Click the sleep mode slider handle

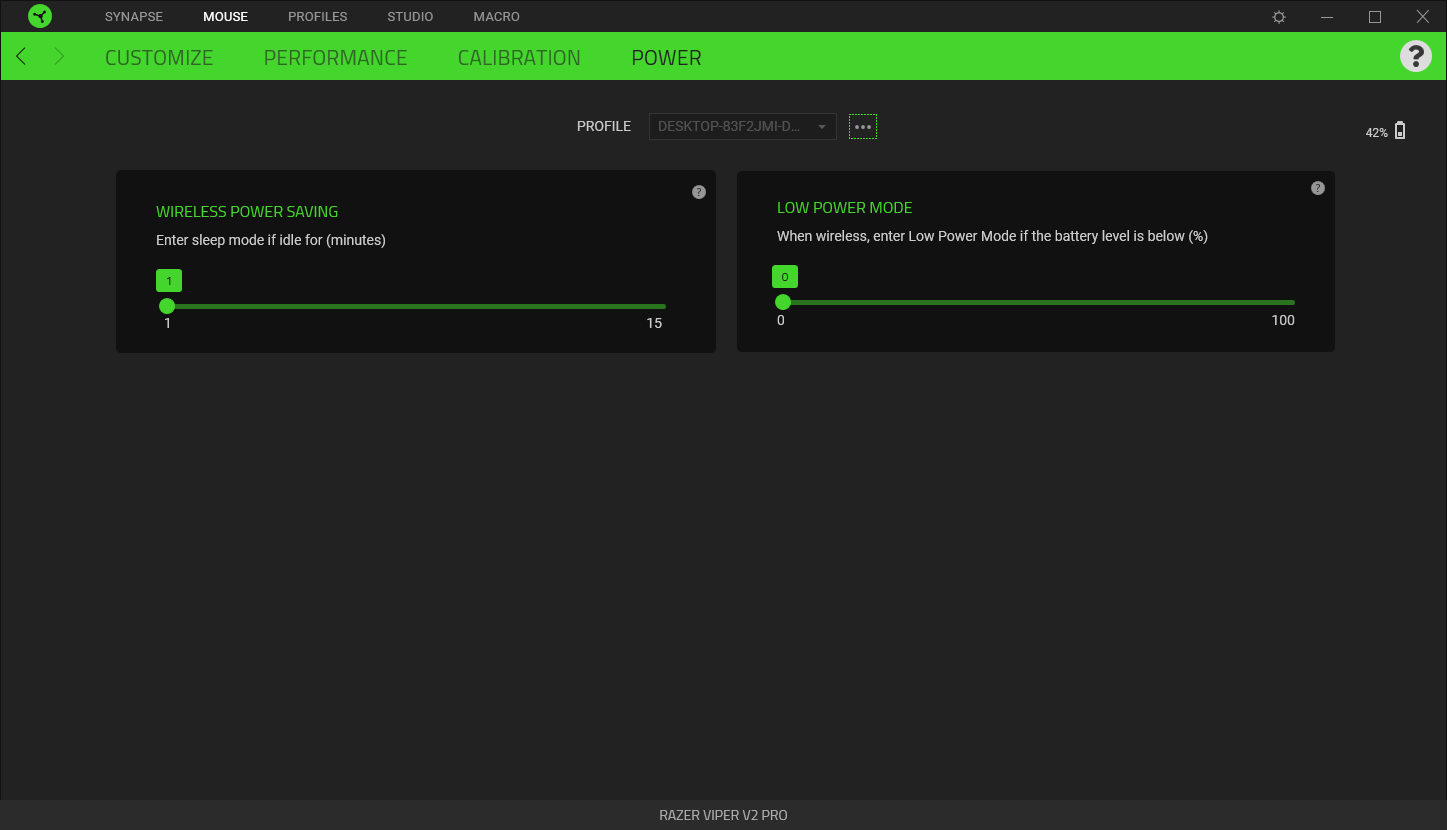point(167,306)
